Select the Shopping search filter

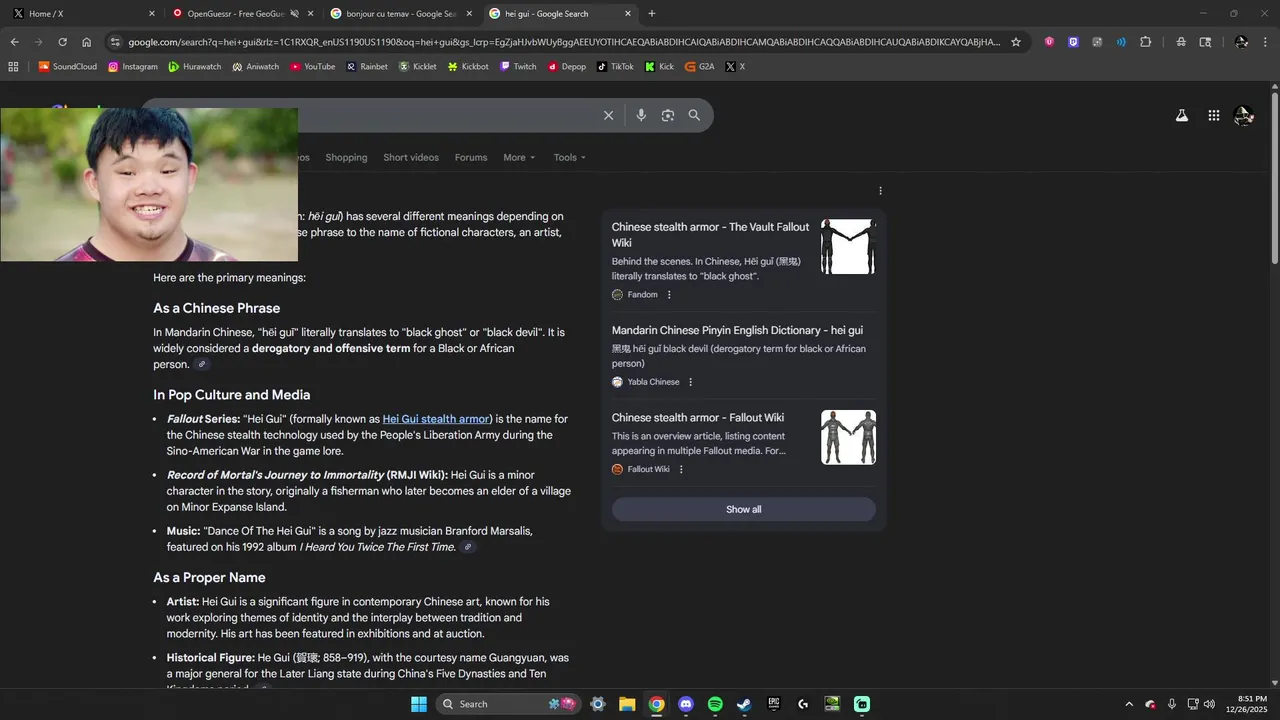(x=346, y=157)
